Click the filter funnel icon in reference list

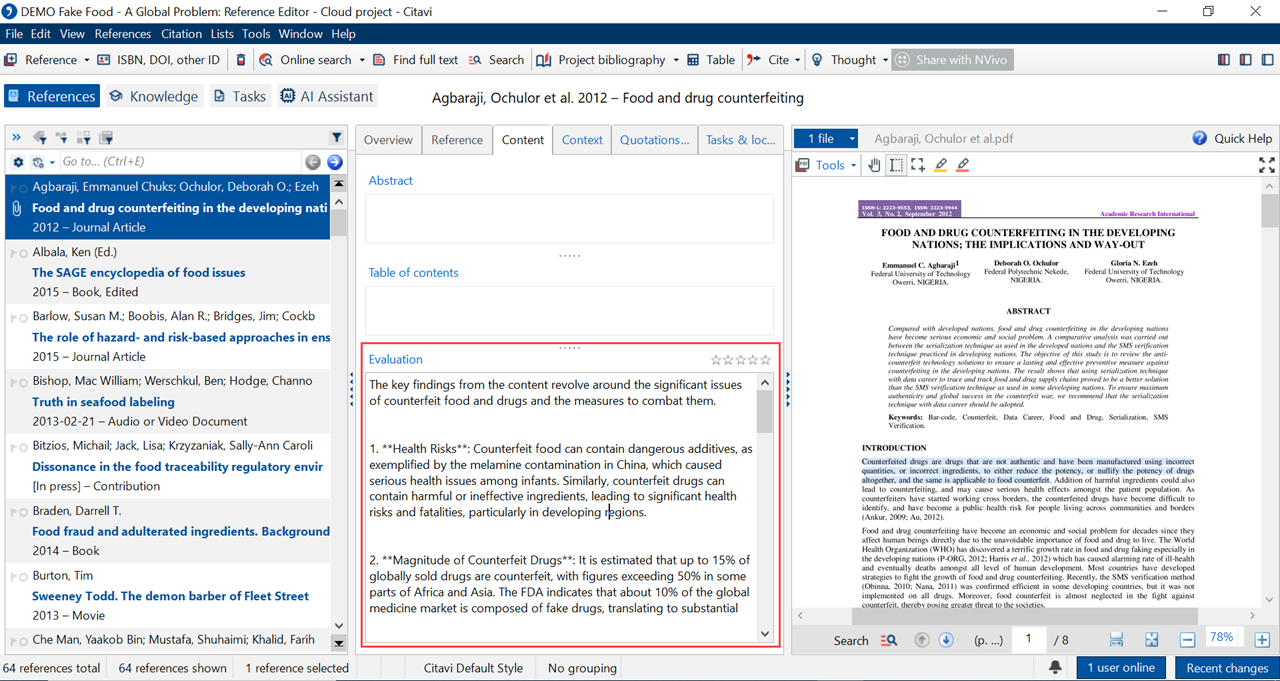(x=337, y=138)
